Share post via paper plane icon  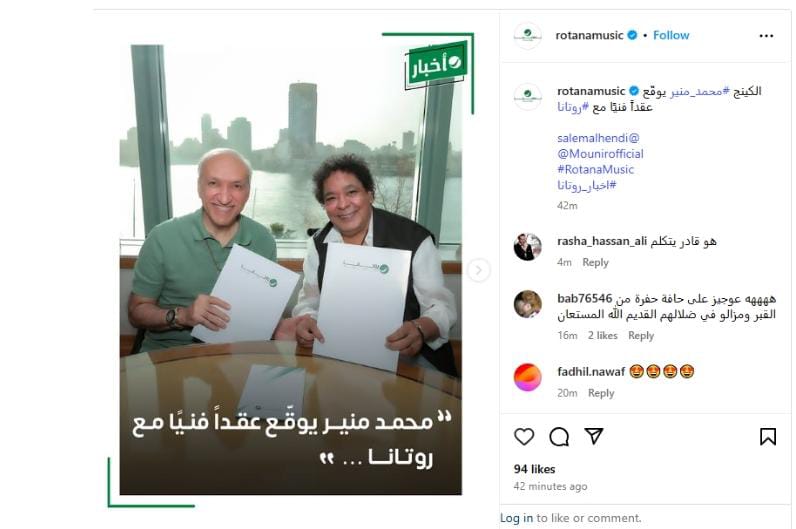click(593, 436)
